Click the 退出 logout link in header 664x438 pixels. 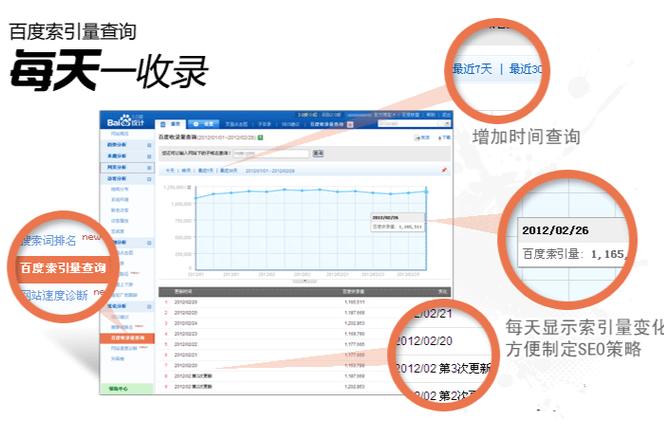coord(446,115)
